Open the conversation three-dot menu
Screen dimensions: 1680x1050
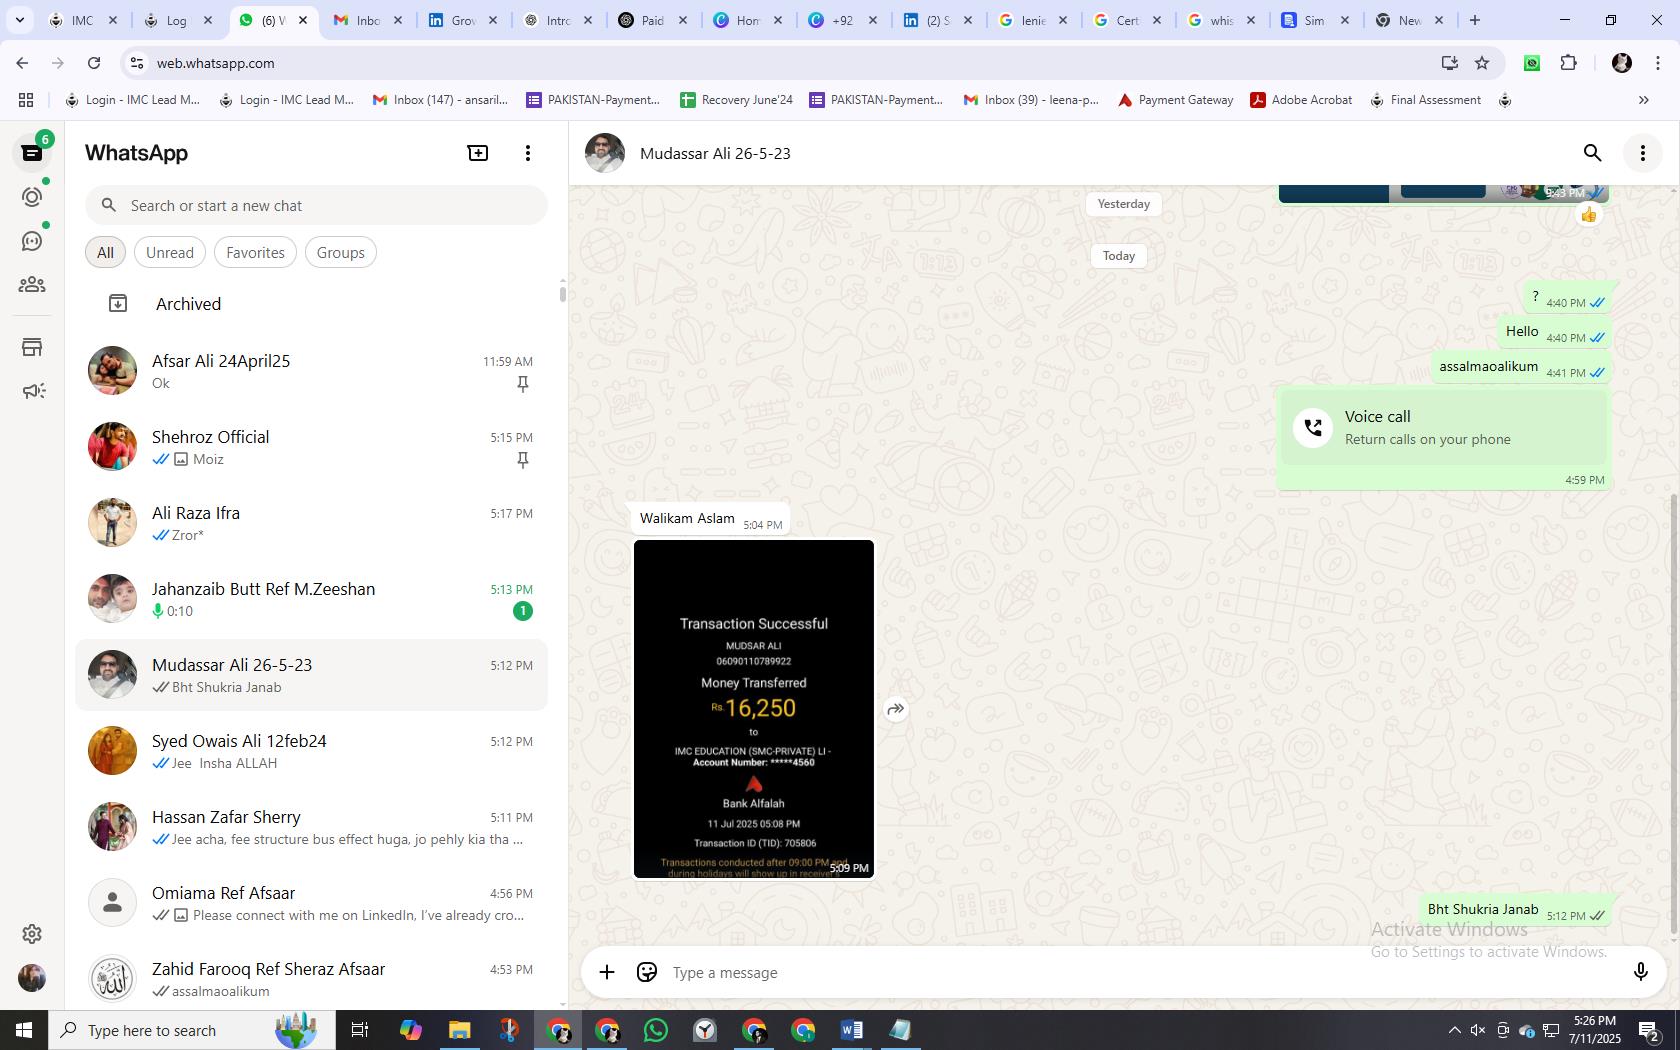(1643, 153)
